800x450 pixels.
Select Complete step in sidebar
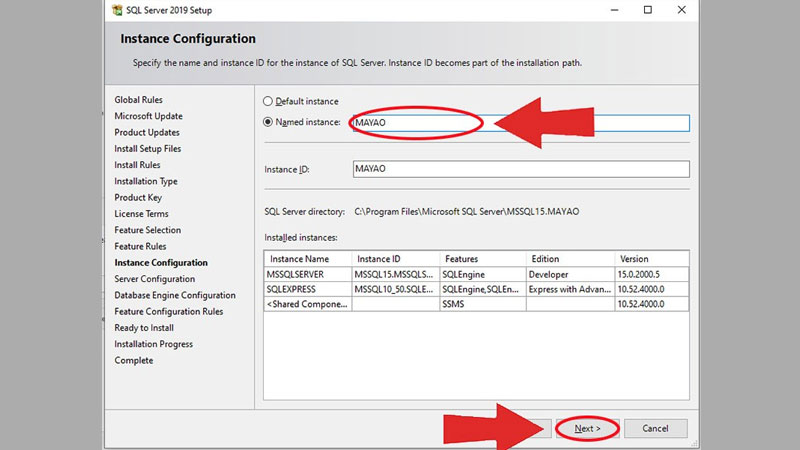(134, 361)
